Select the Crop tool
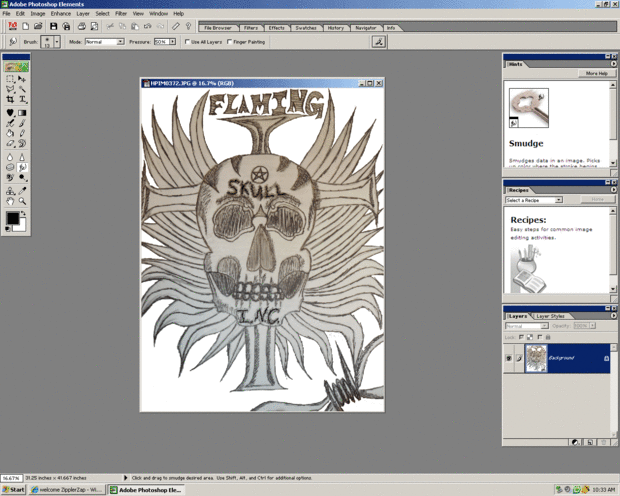This screenshot has height=496, width=620. click(x=10, y=99)
